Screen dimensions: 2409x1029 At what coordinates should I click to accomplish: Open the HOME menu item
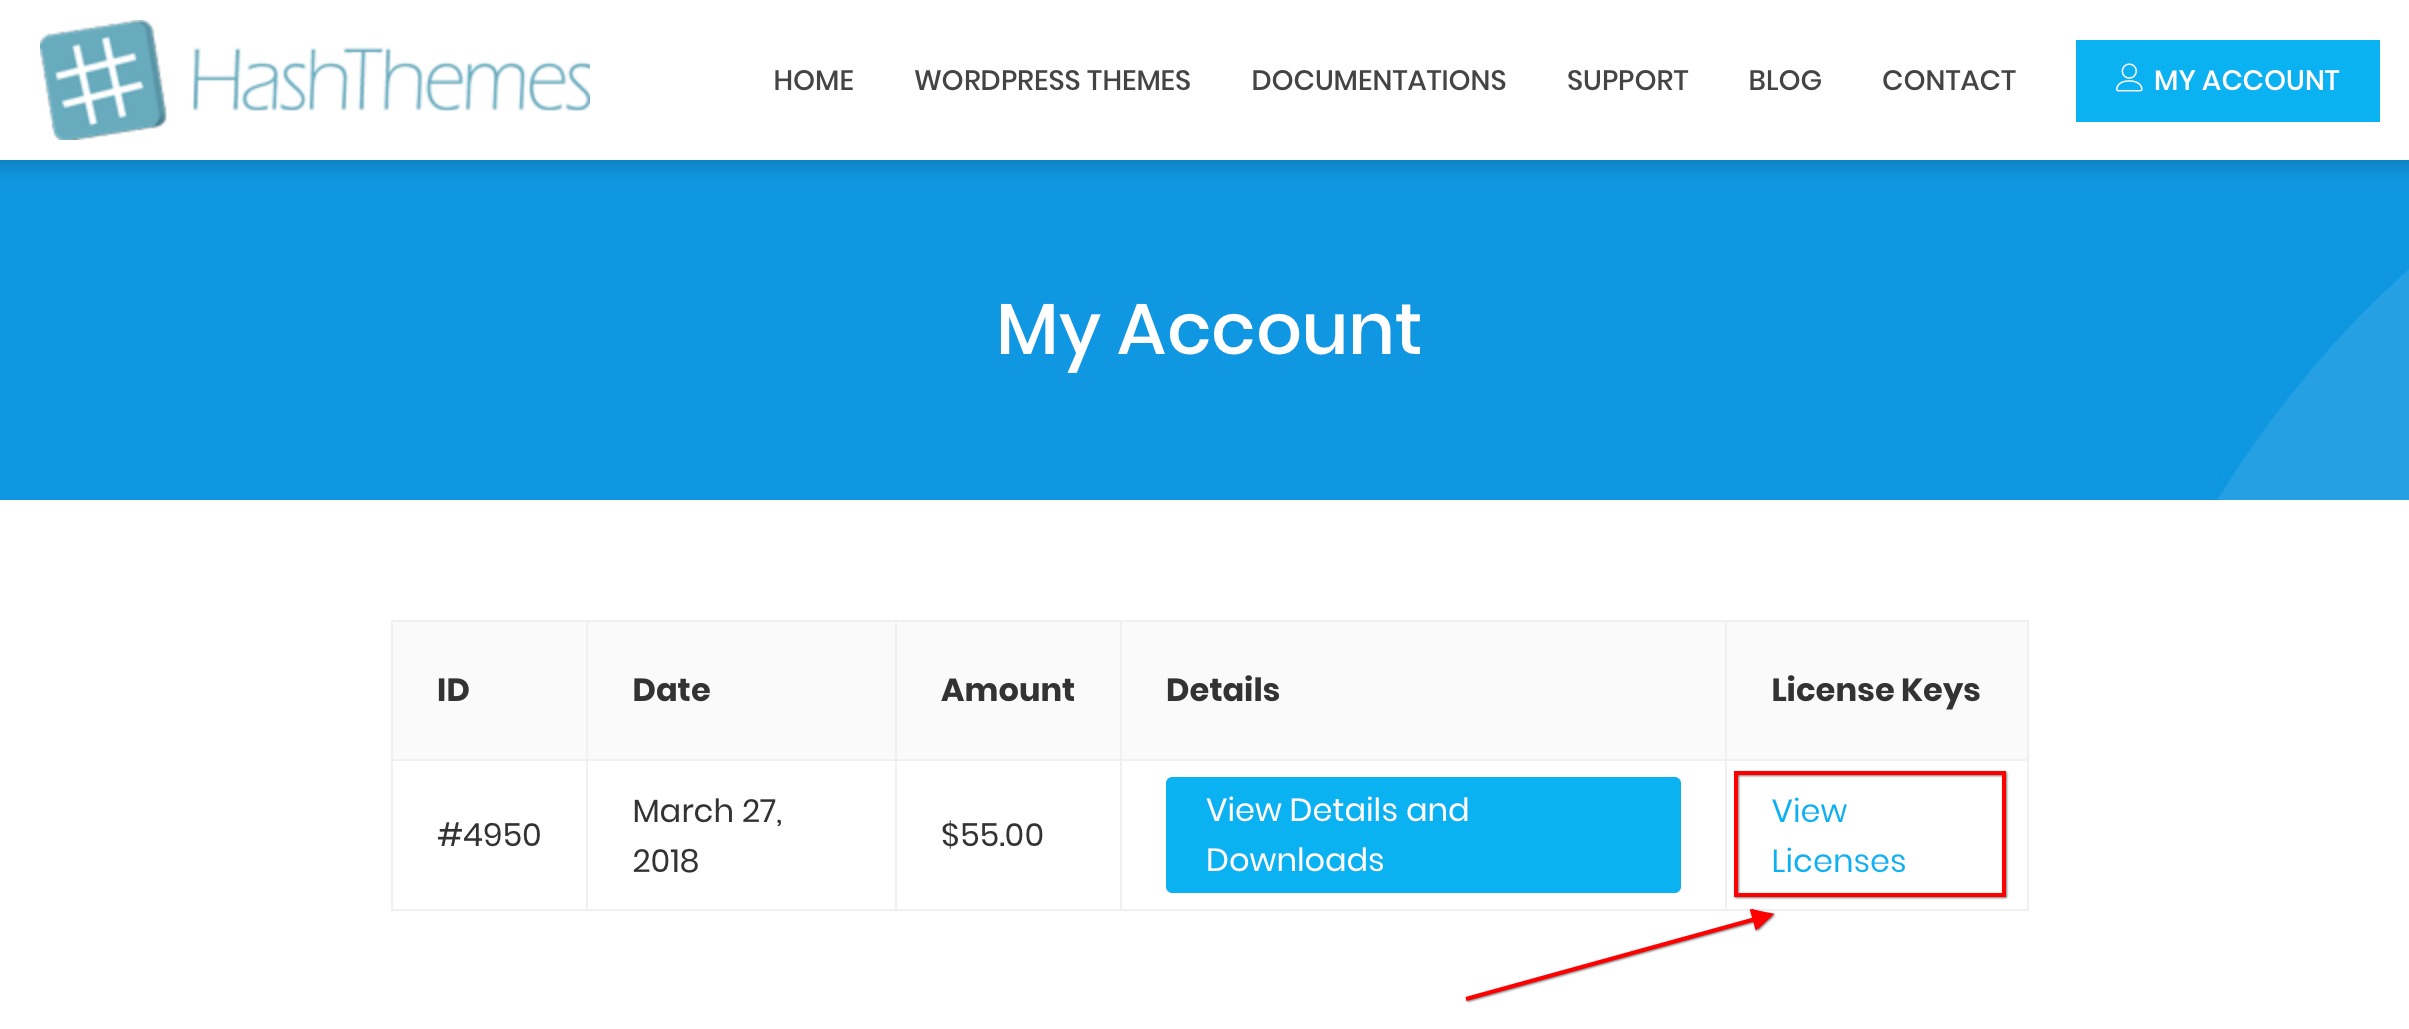tap(813, 80)
